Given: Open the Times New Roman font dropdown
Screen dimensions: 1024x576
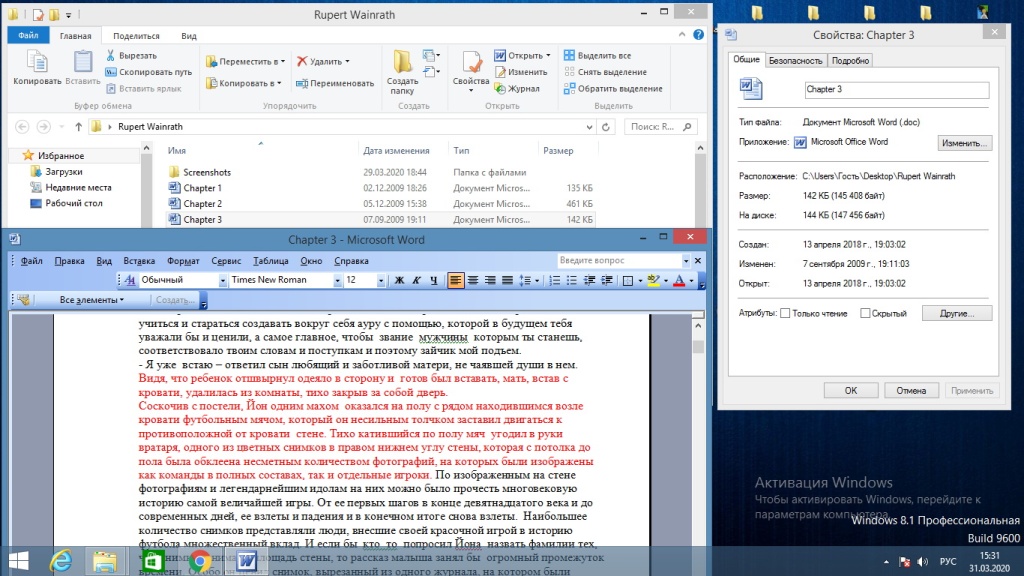Looking at the screenshot, I should pyautogui.click(x=338, y=280).
